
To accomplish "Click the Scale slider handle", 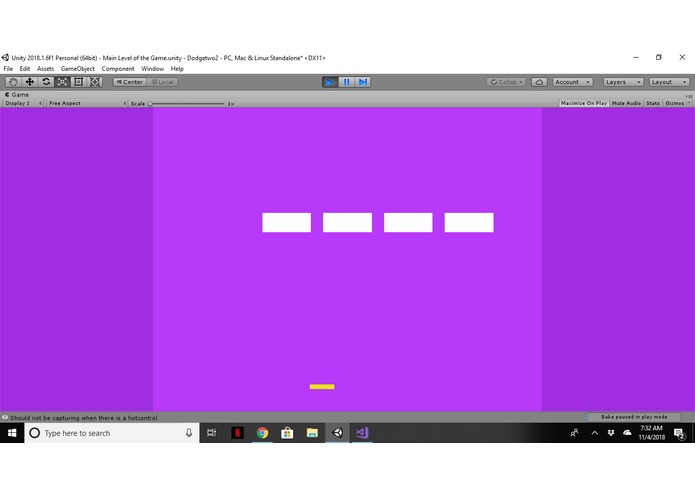I will [150, 104].
